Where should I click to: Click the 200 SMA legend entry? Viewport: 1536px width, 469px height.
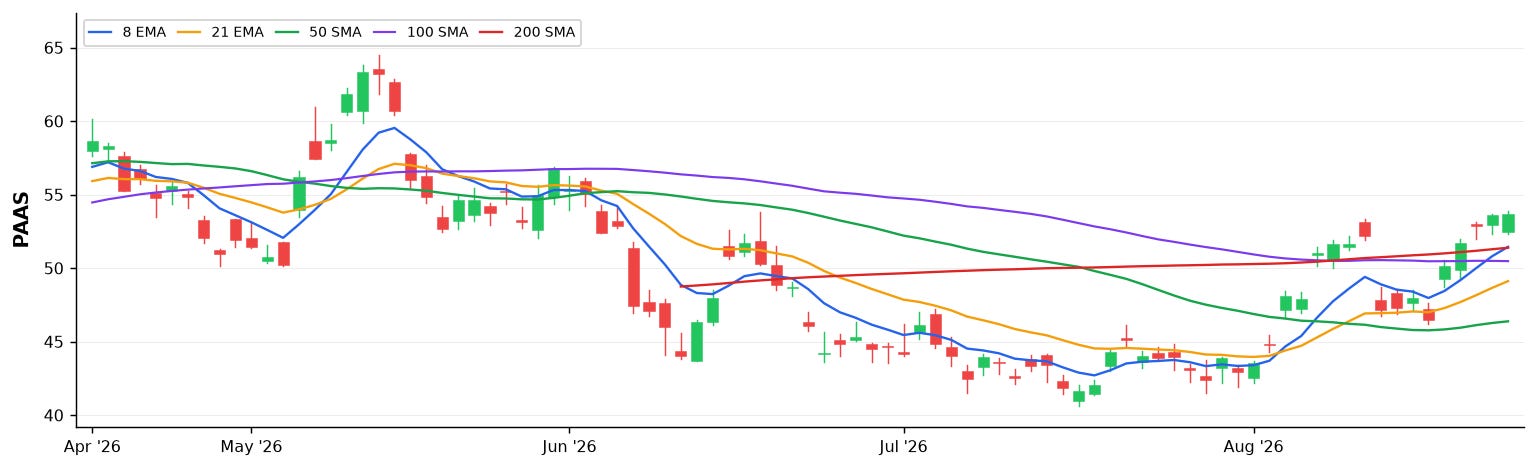point(528,32)
